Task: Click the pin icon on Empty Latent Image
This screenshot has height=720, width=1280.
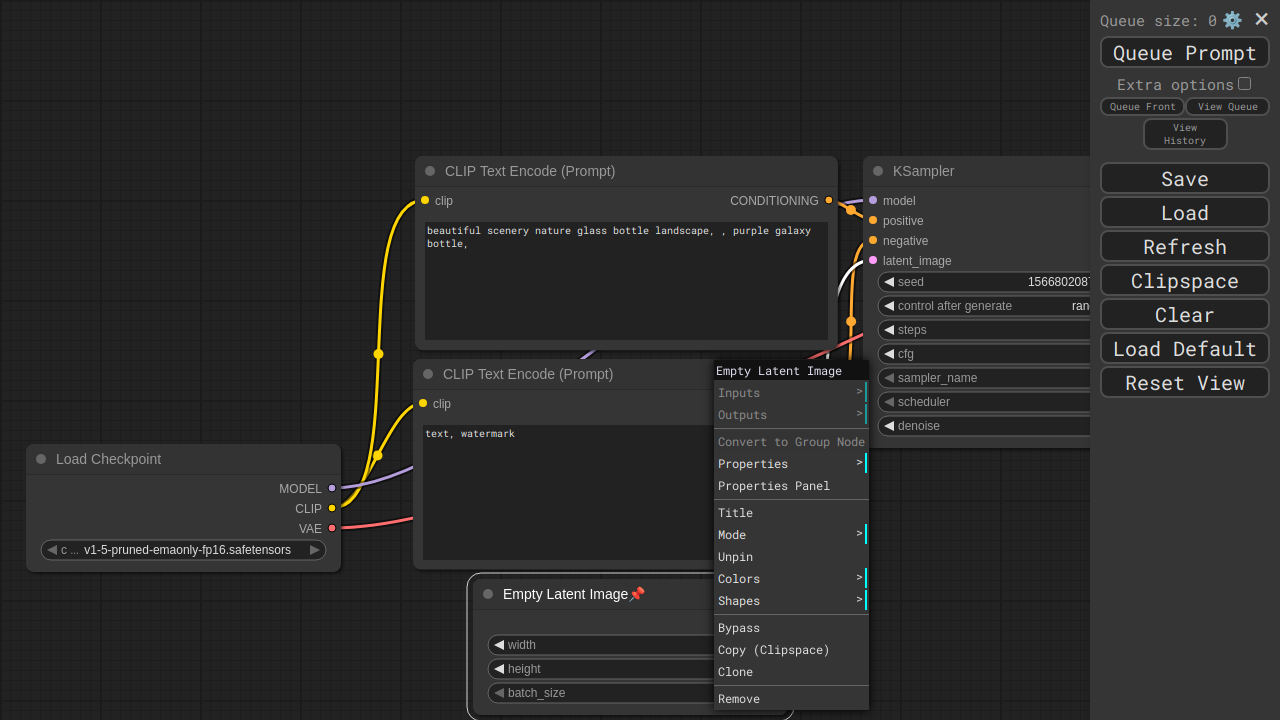Action: 637,594
